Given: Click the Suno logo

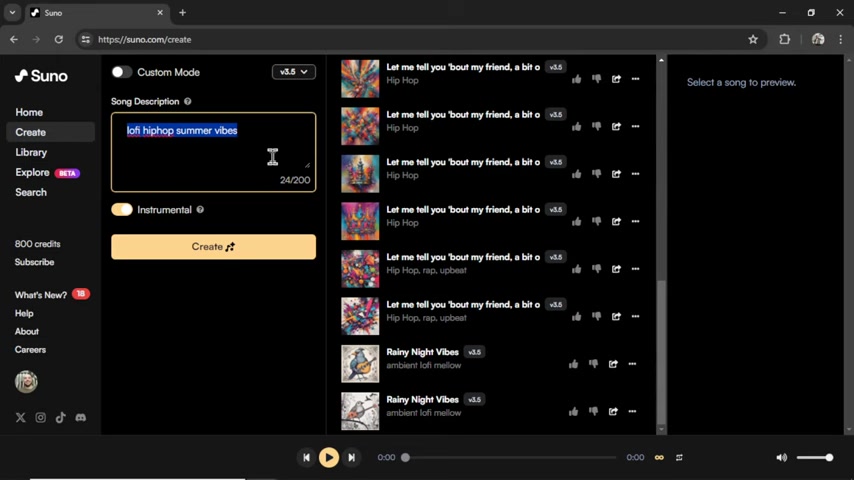Looking at the screenshot, I should tap(41, 76).
